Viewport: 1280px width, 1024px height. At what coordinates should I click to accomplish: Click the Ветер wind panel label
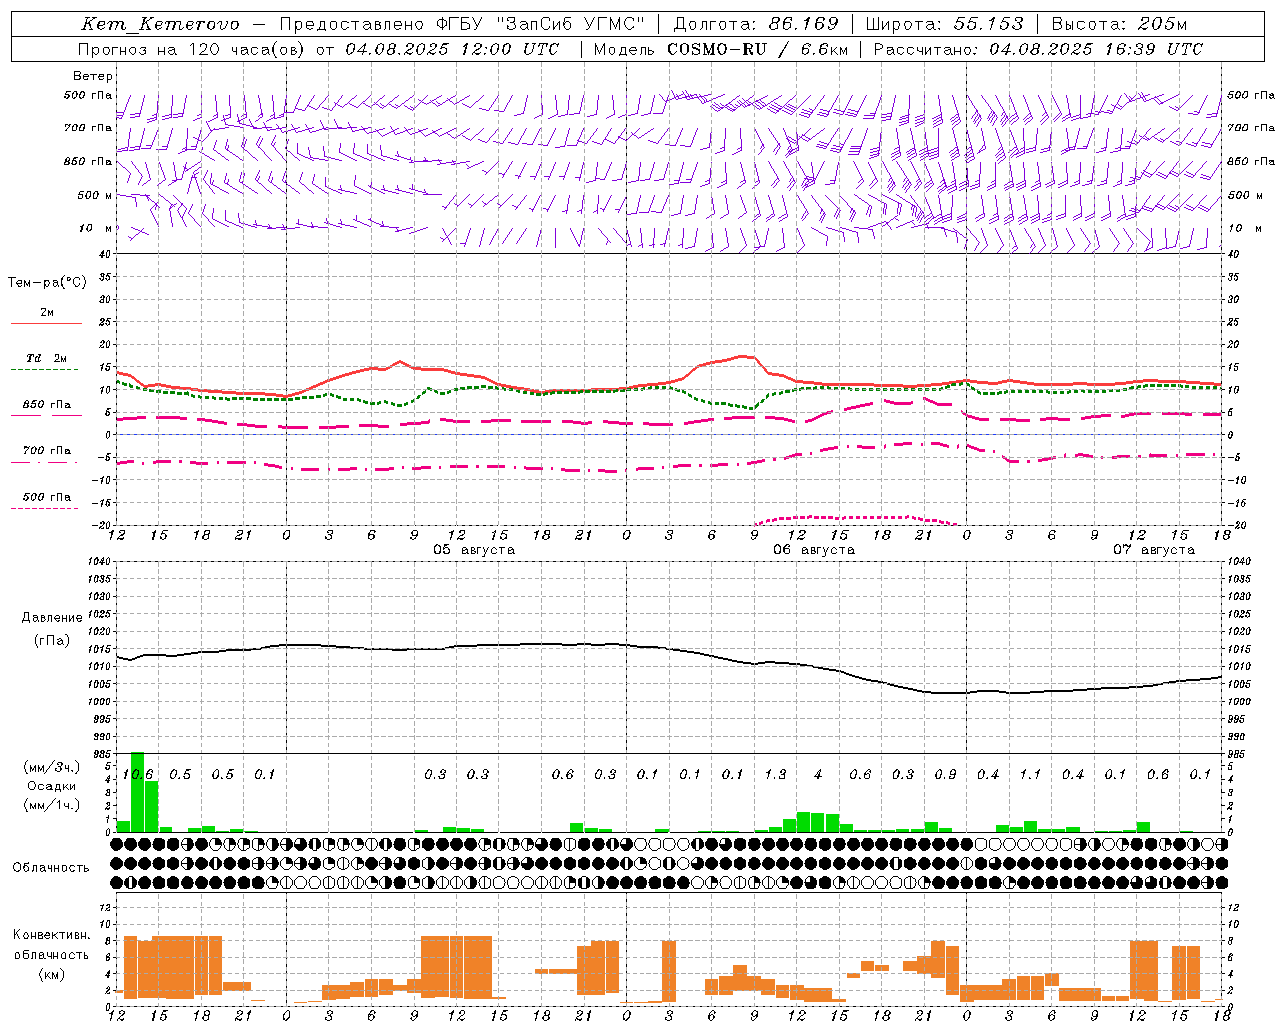93,76
